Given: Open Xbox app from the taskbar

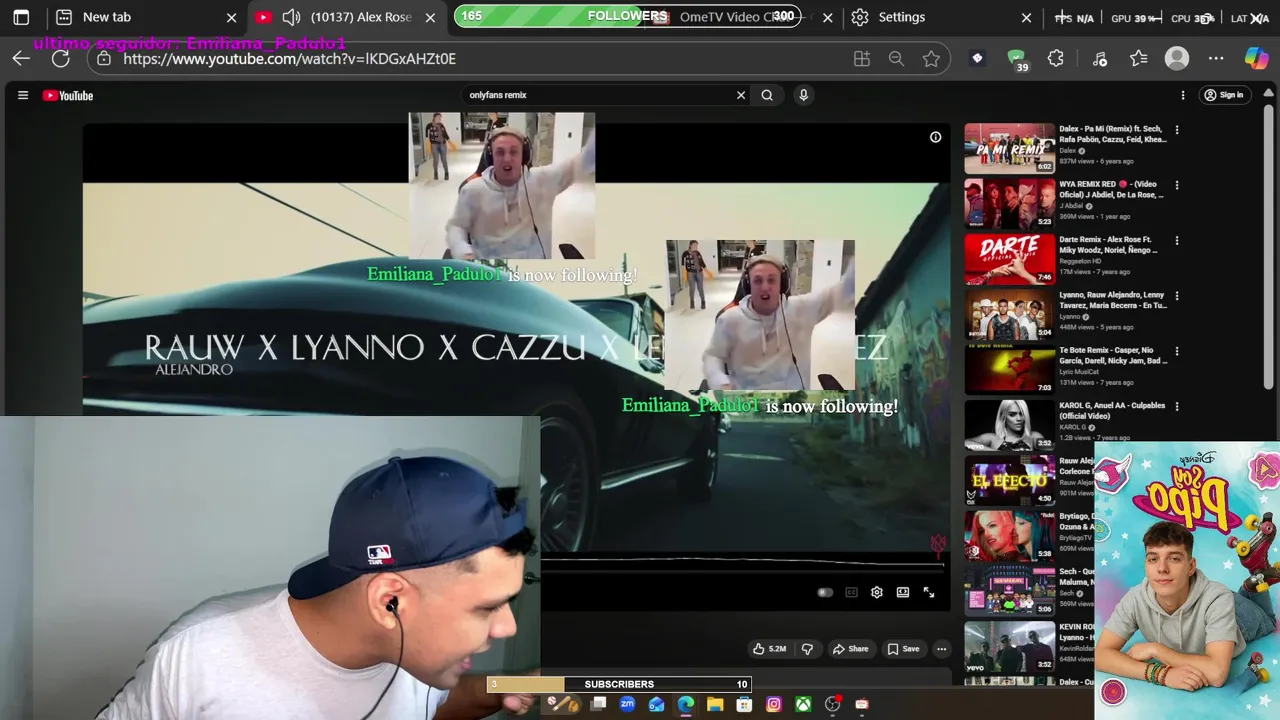Looking at the screenshot, I should tap(803, 705).
